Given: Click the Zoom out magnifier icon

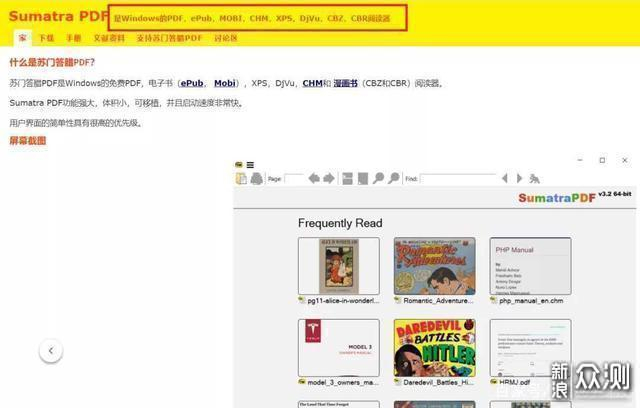Looking at the screenshot, I should pyautogui.click(x=378, y=178).
